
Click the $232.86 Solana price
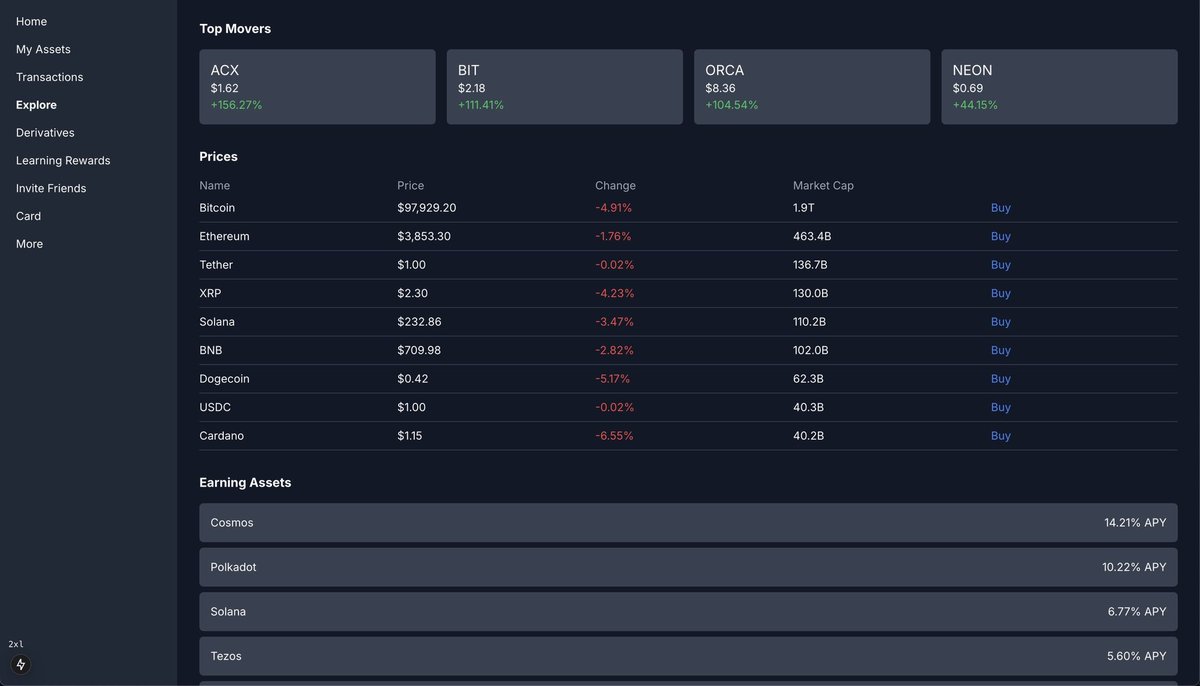[419, 322]
